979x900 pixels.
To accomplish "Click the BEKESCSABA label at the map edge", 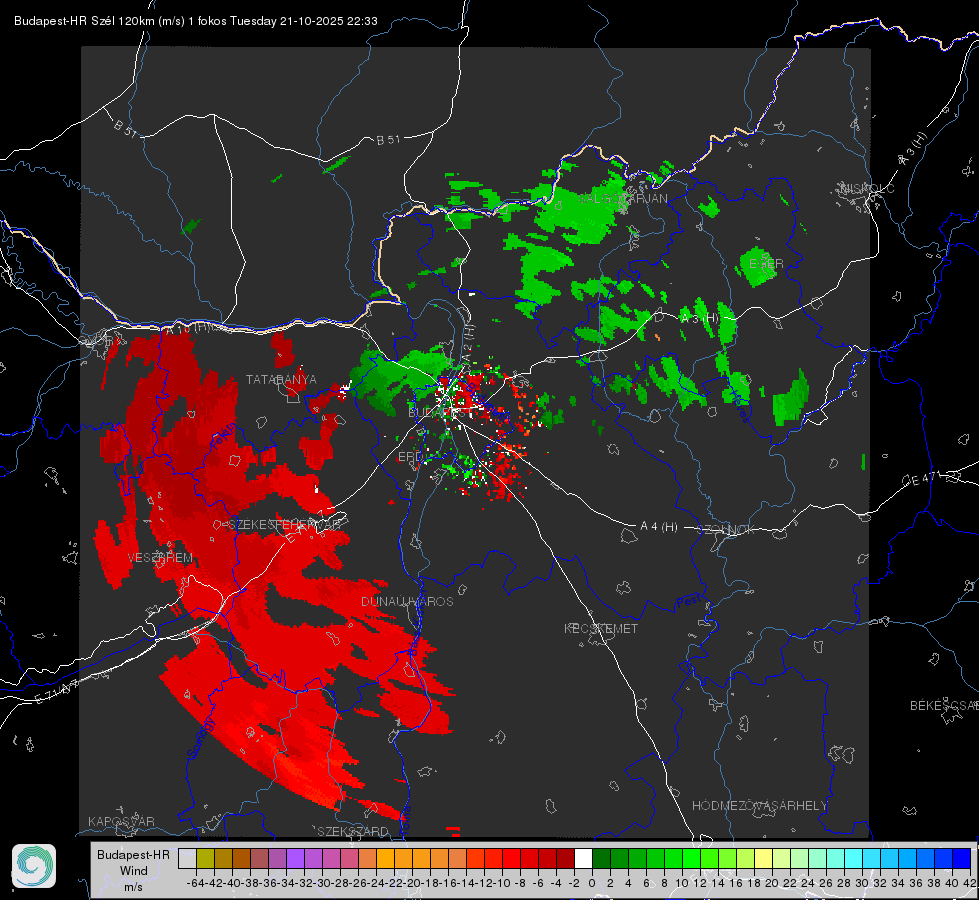I will (944, 706).
